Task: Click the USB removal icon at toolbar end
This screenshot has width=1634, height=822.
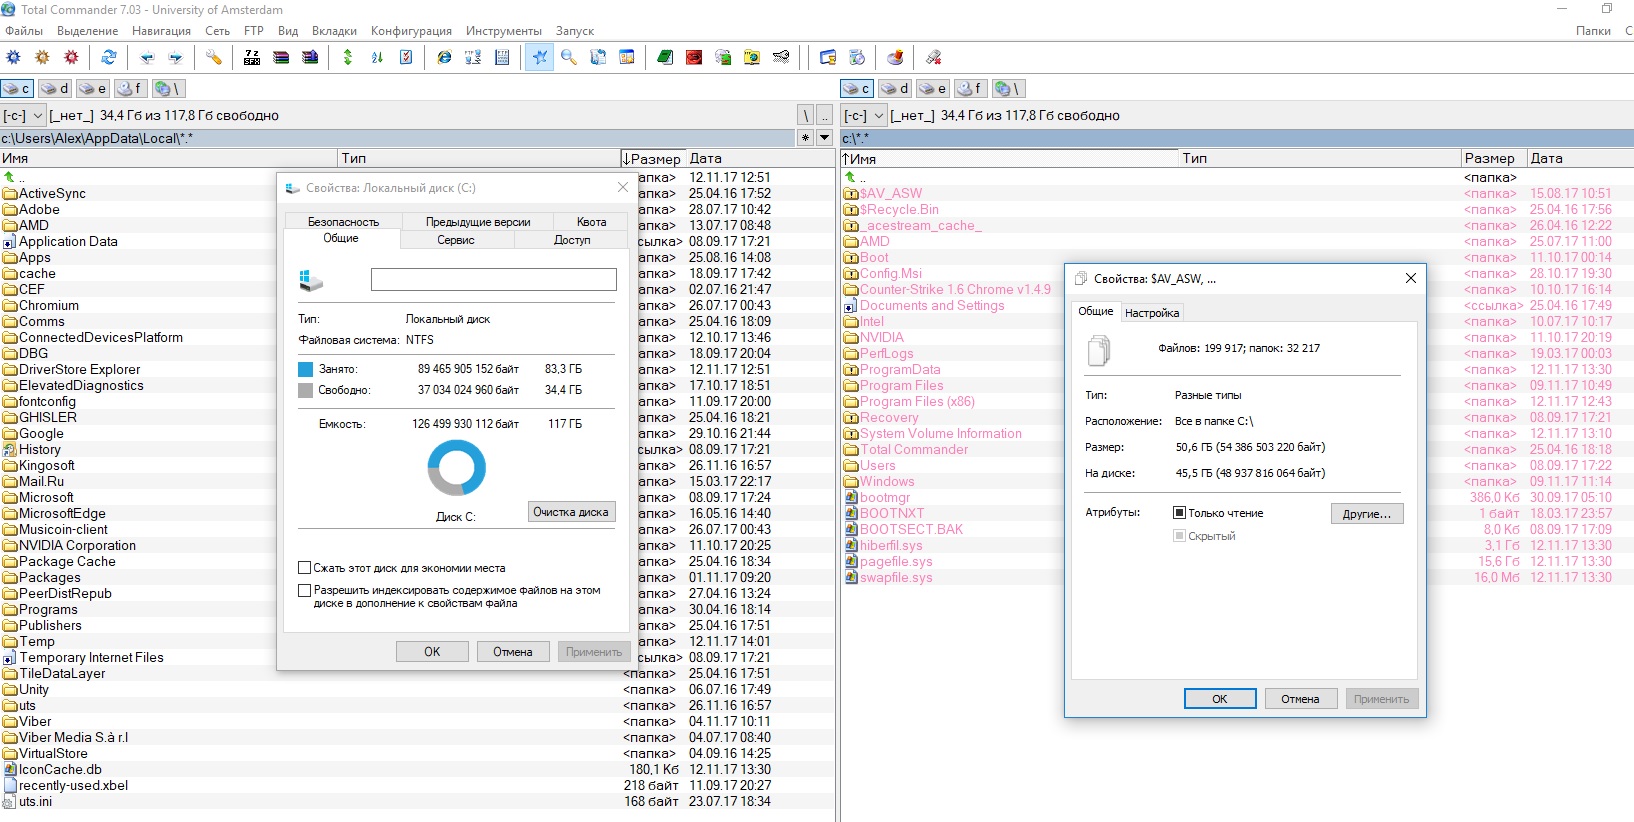Action: point(933,58)
